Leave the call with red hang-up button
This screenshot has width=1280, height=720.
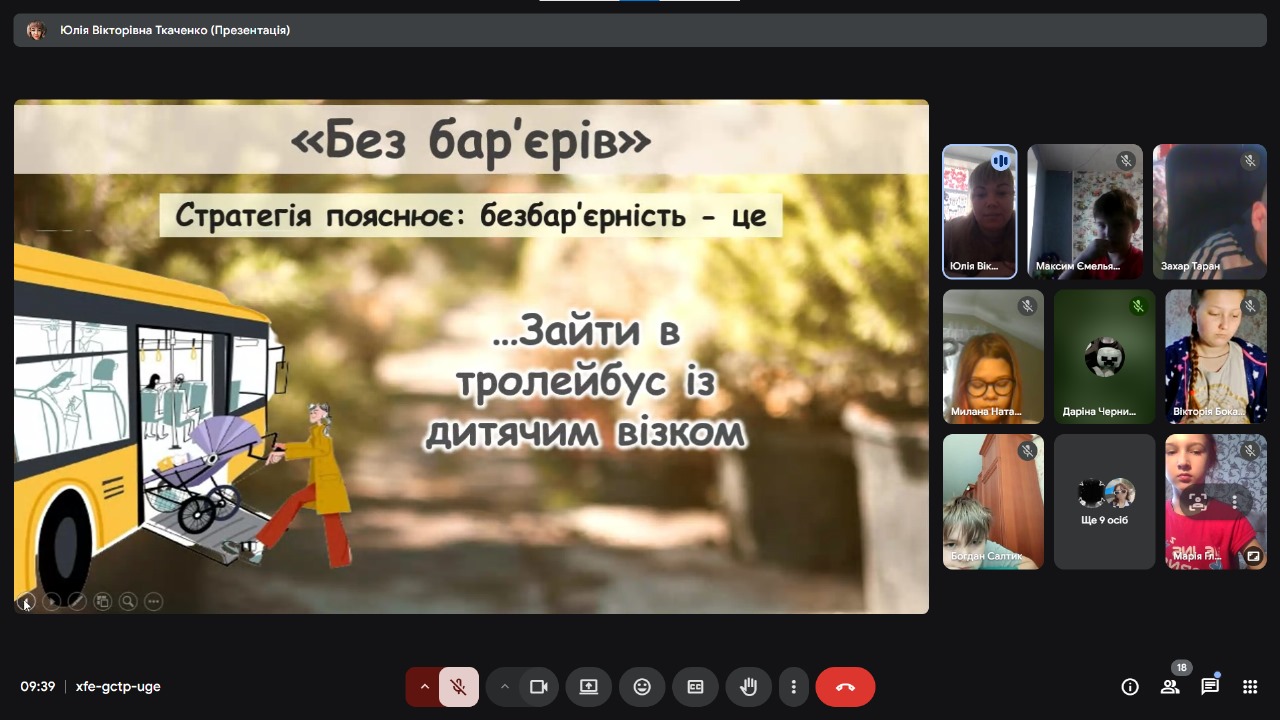pyautogui.click(x=845, y=687)
